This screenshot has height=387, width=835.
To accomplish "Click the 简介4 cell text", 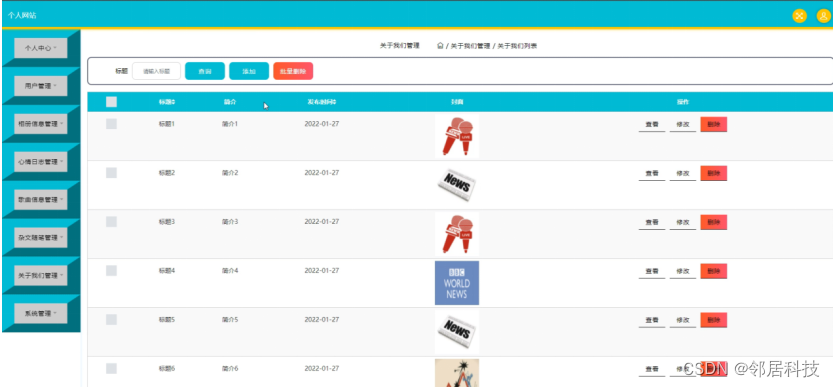I will point(230,271).
